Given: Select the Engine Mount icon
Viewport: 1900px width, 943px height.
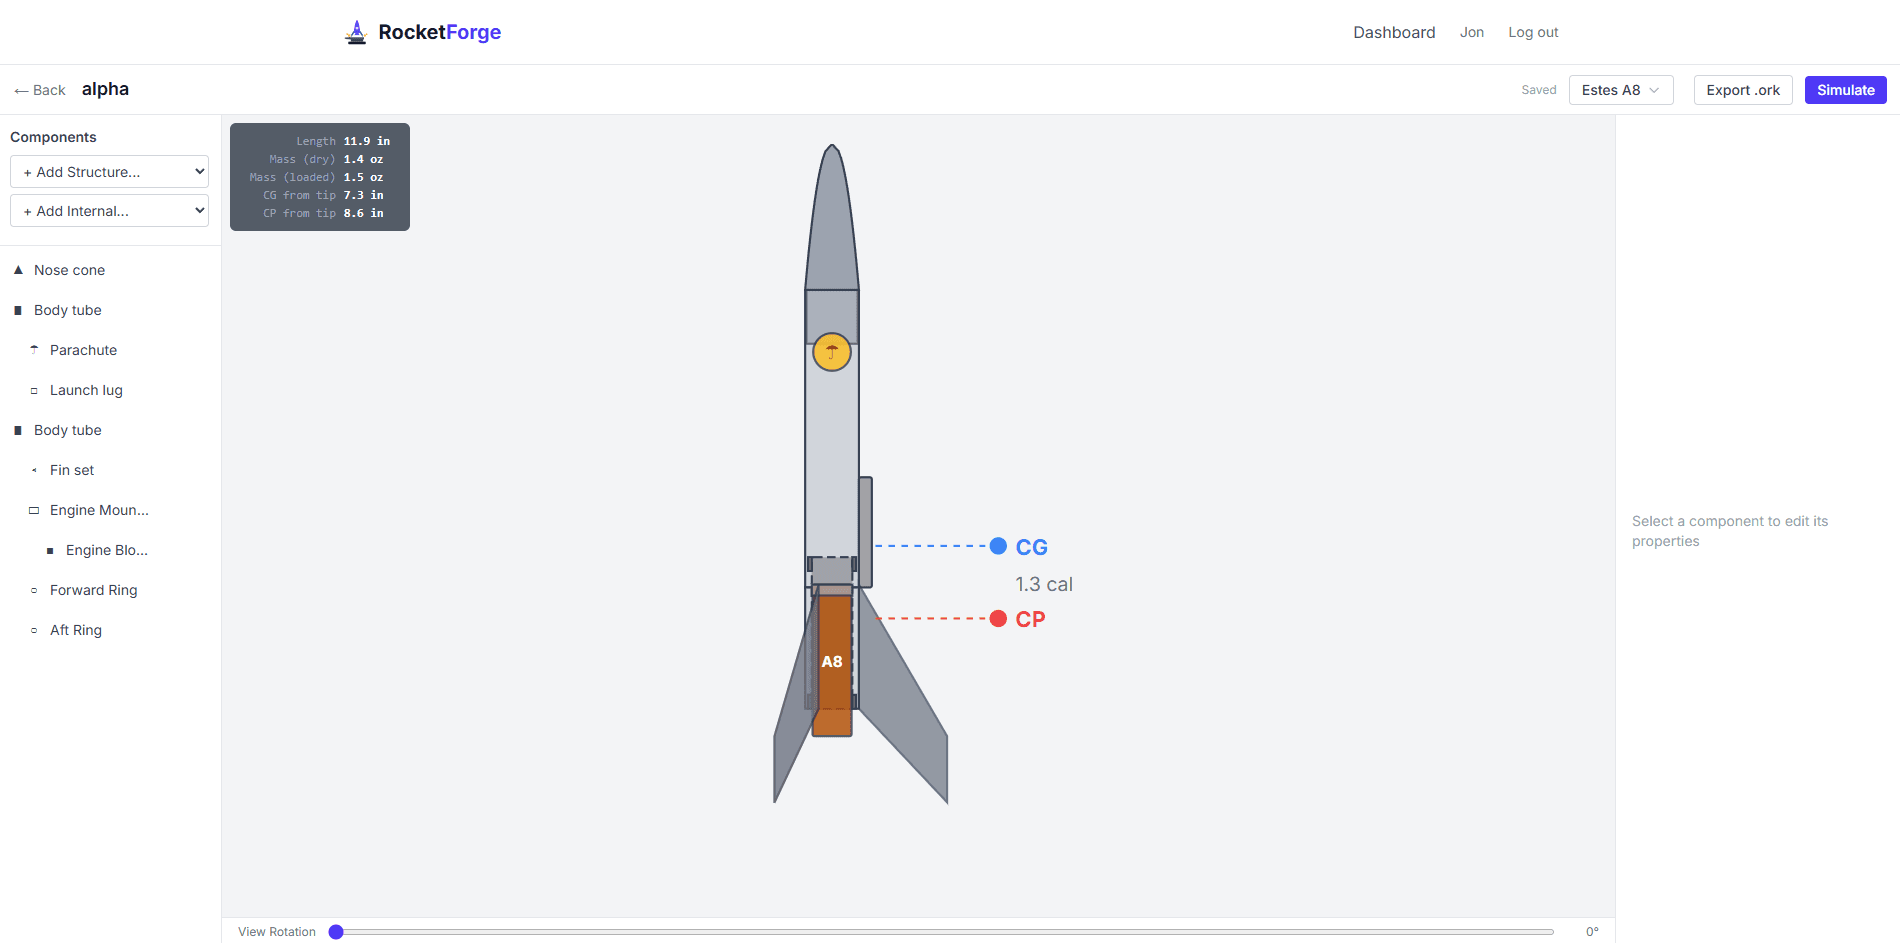Looking at the screenshot, I should point(33,509).
